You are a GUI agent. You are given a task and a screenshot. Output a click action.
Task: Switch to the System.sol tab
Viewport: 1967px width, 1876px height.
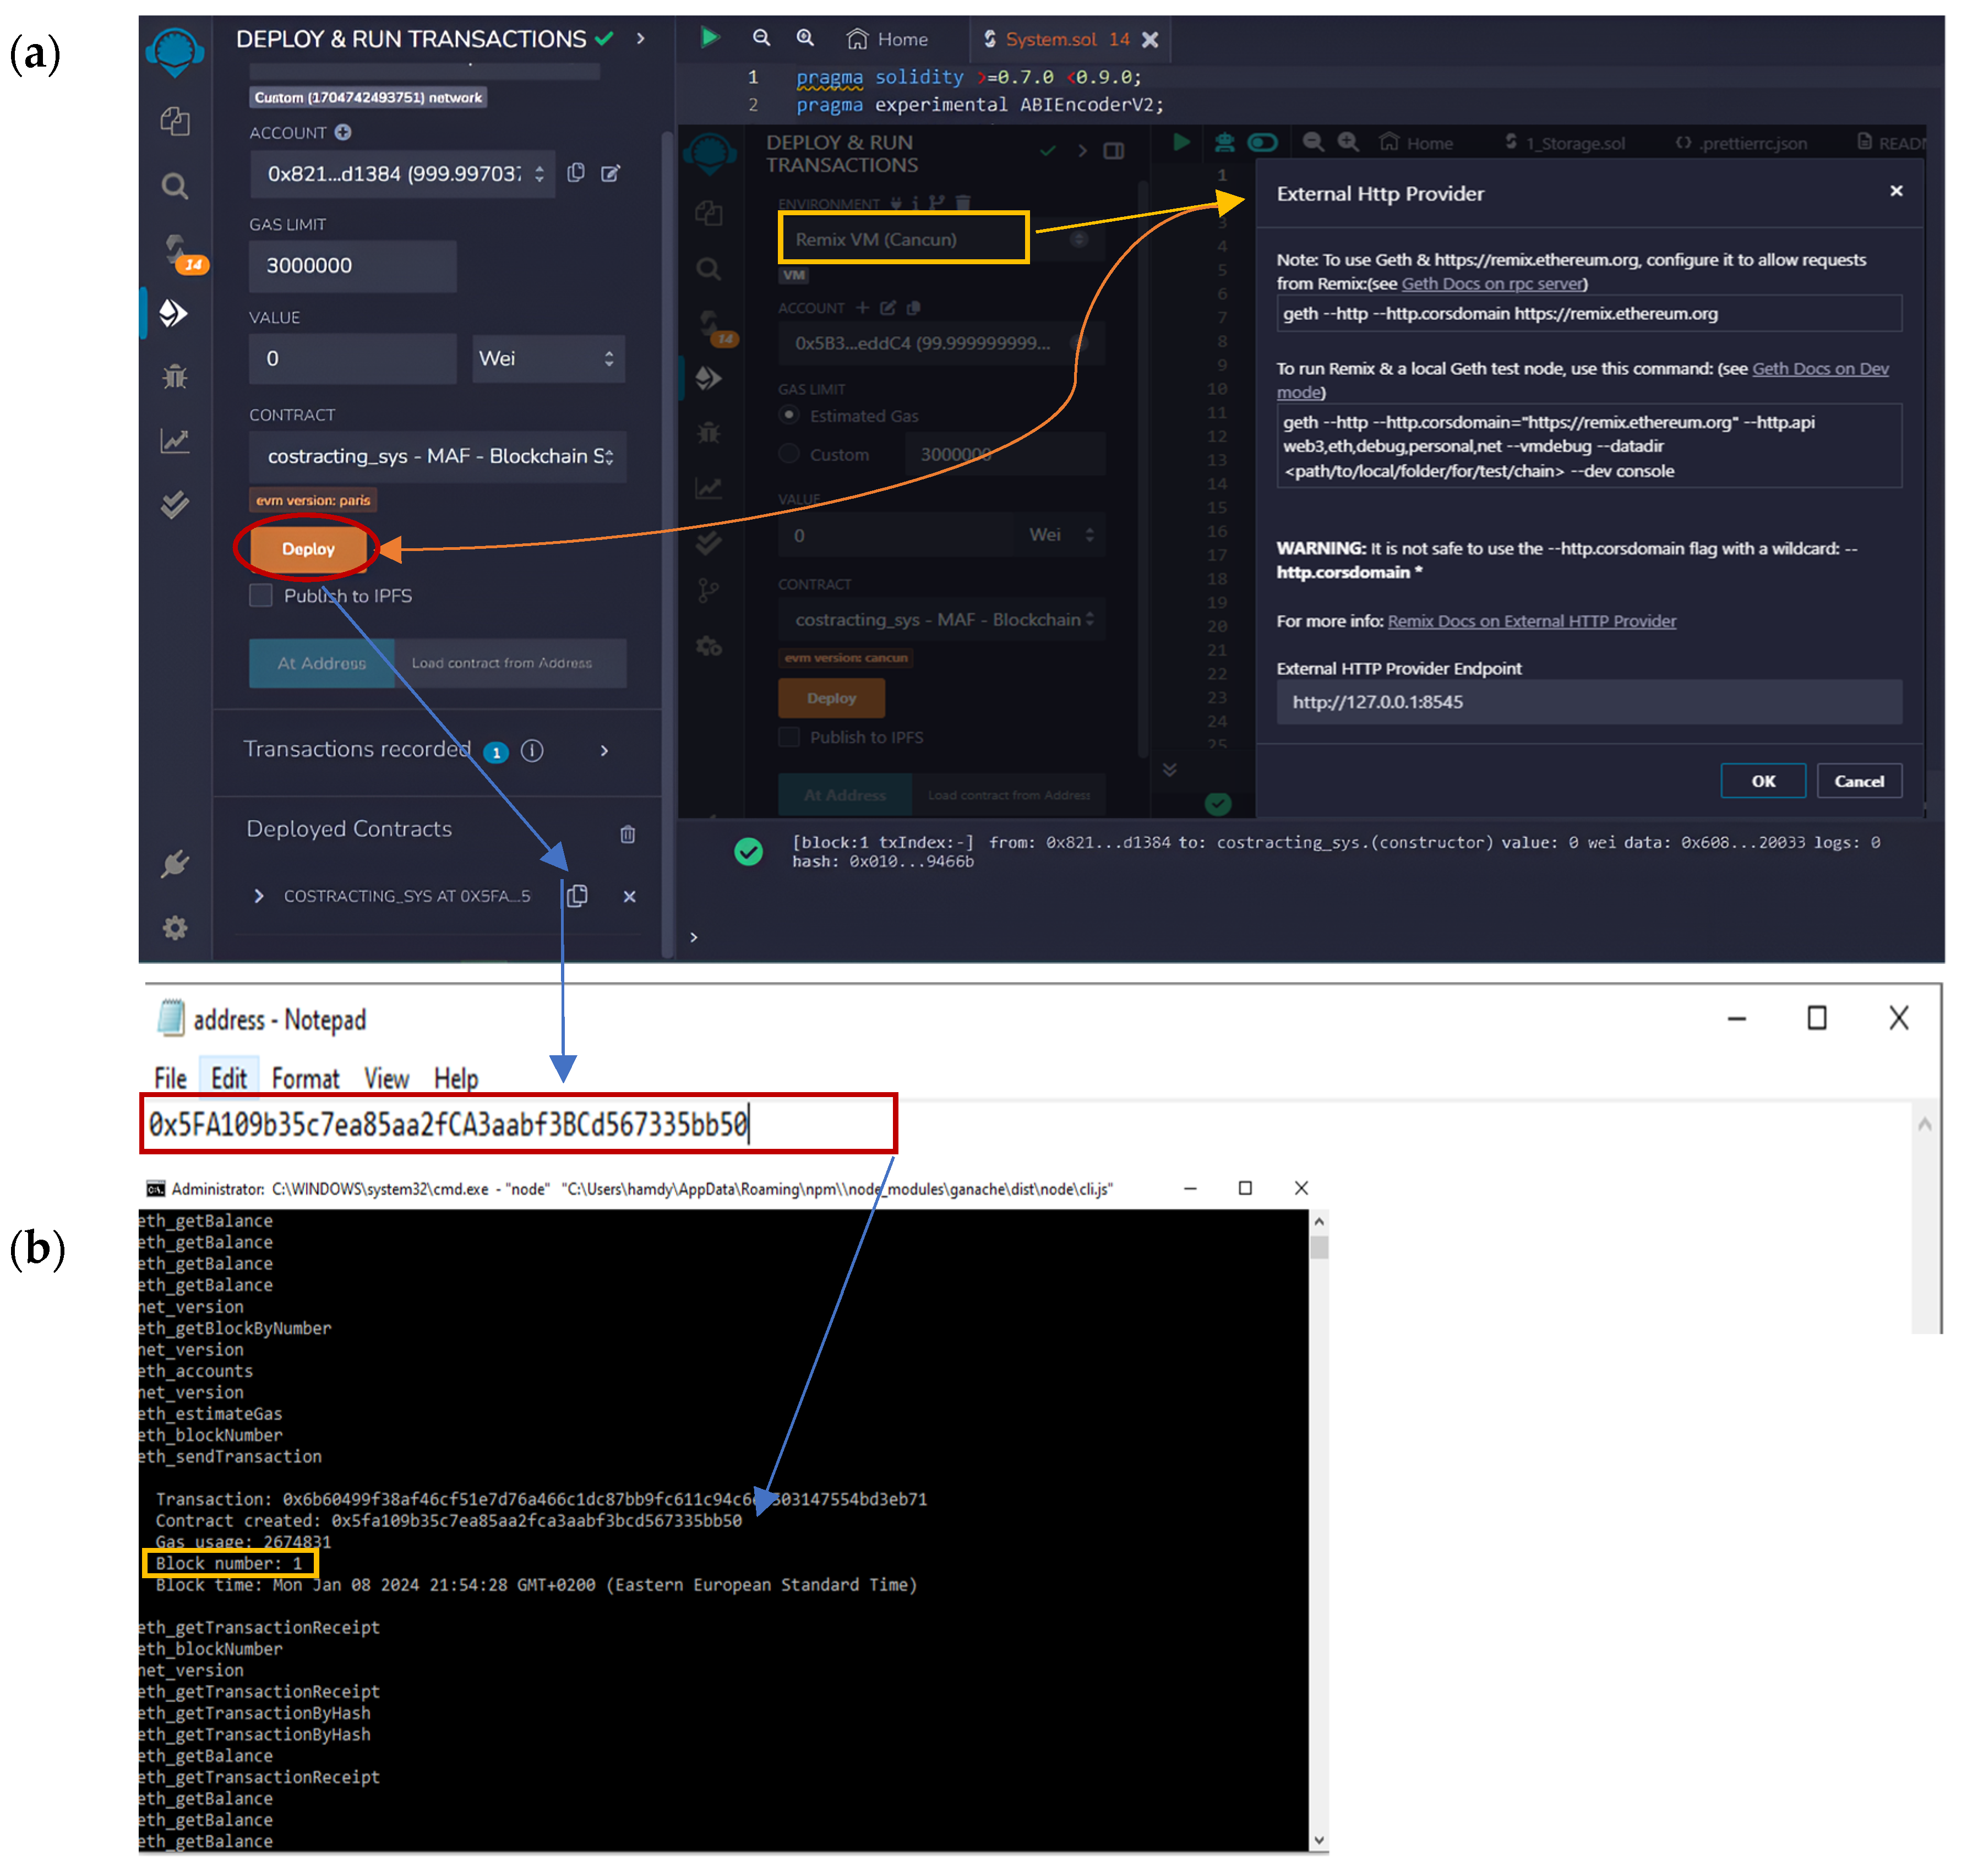1050,39
